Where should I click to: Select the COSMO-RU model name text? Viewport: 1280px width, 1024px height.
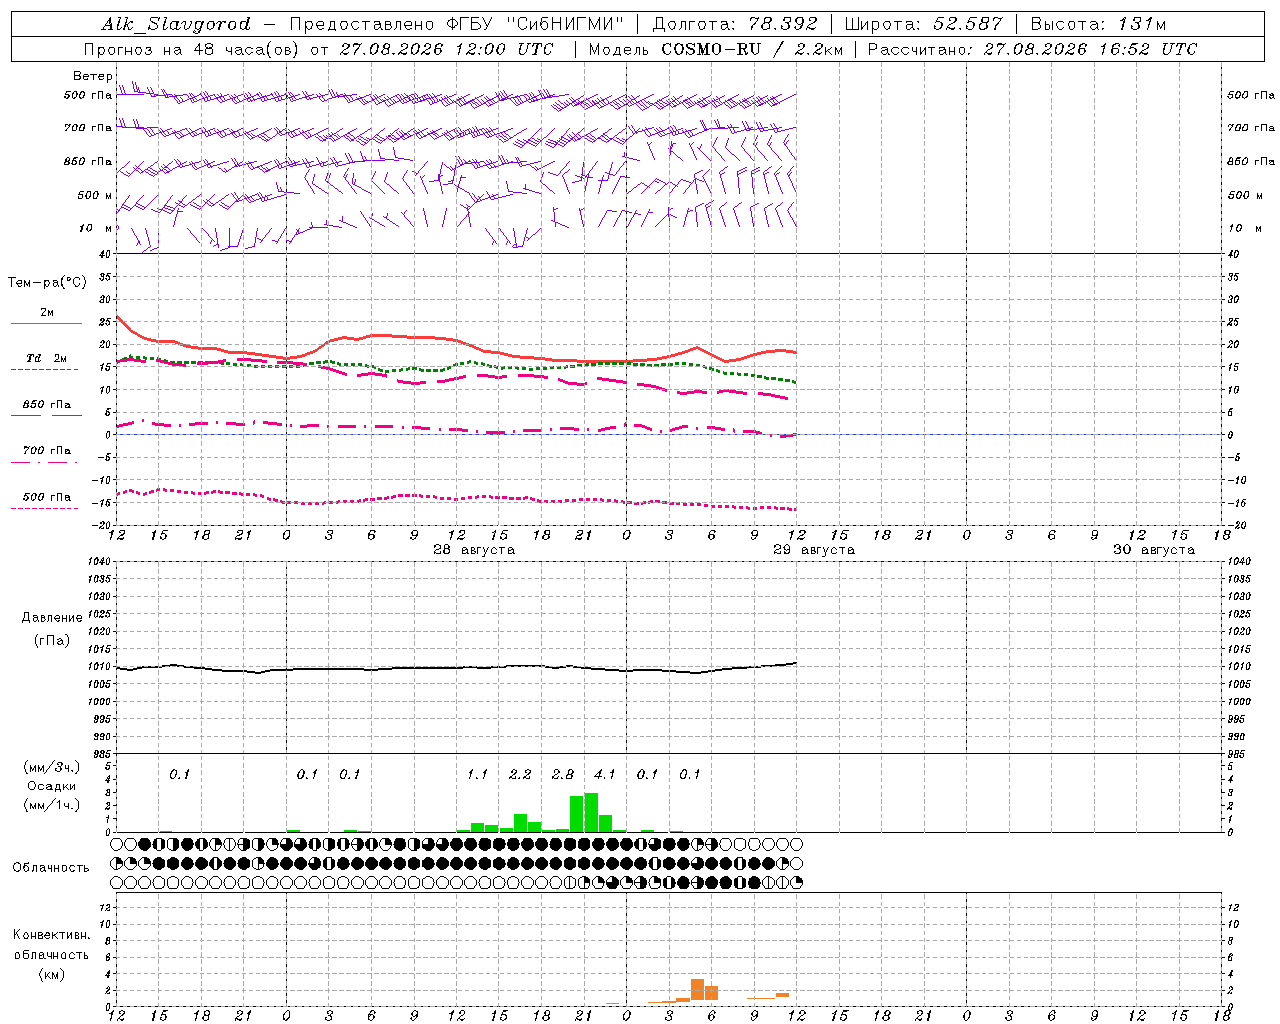tap(711, 49)
